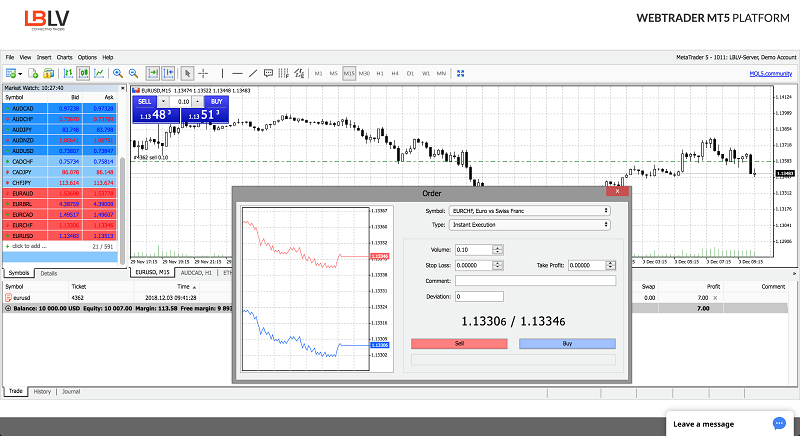
Task: Switch to the Details tab
Action: [x=49, y=273]
